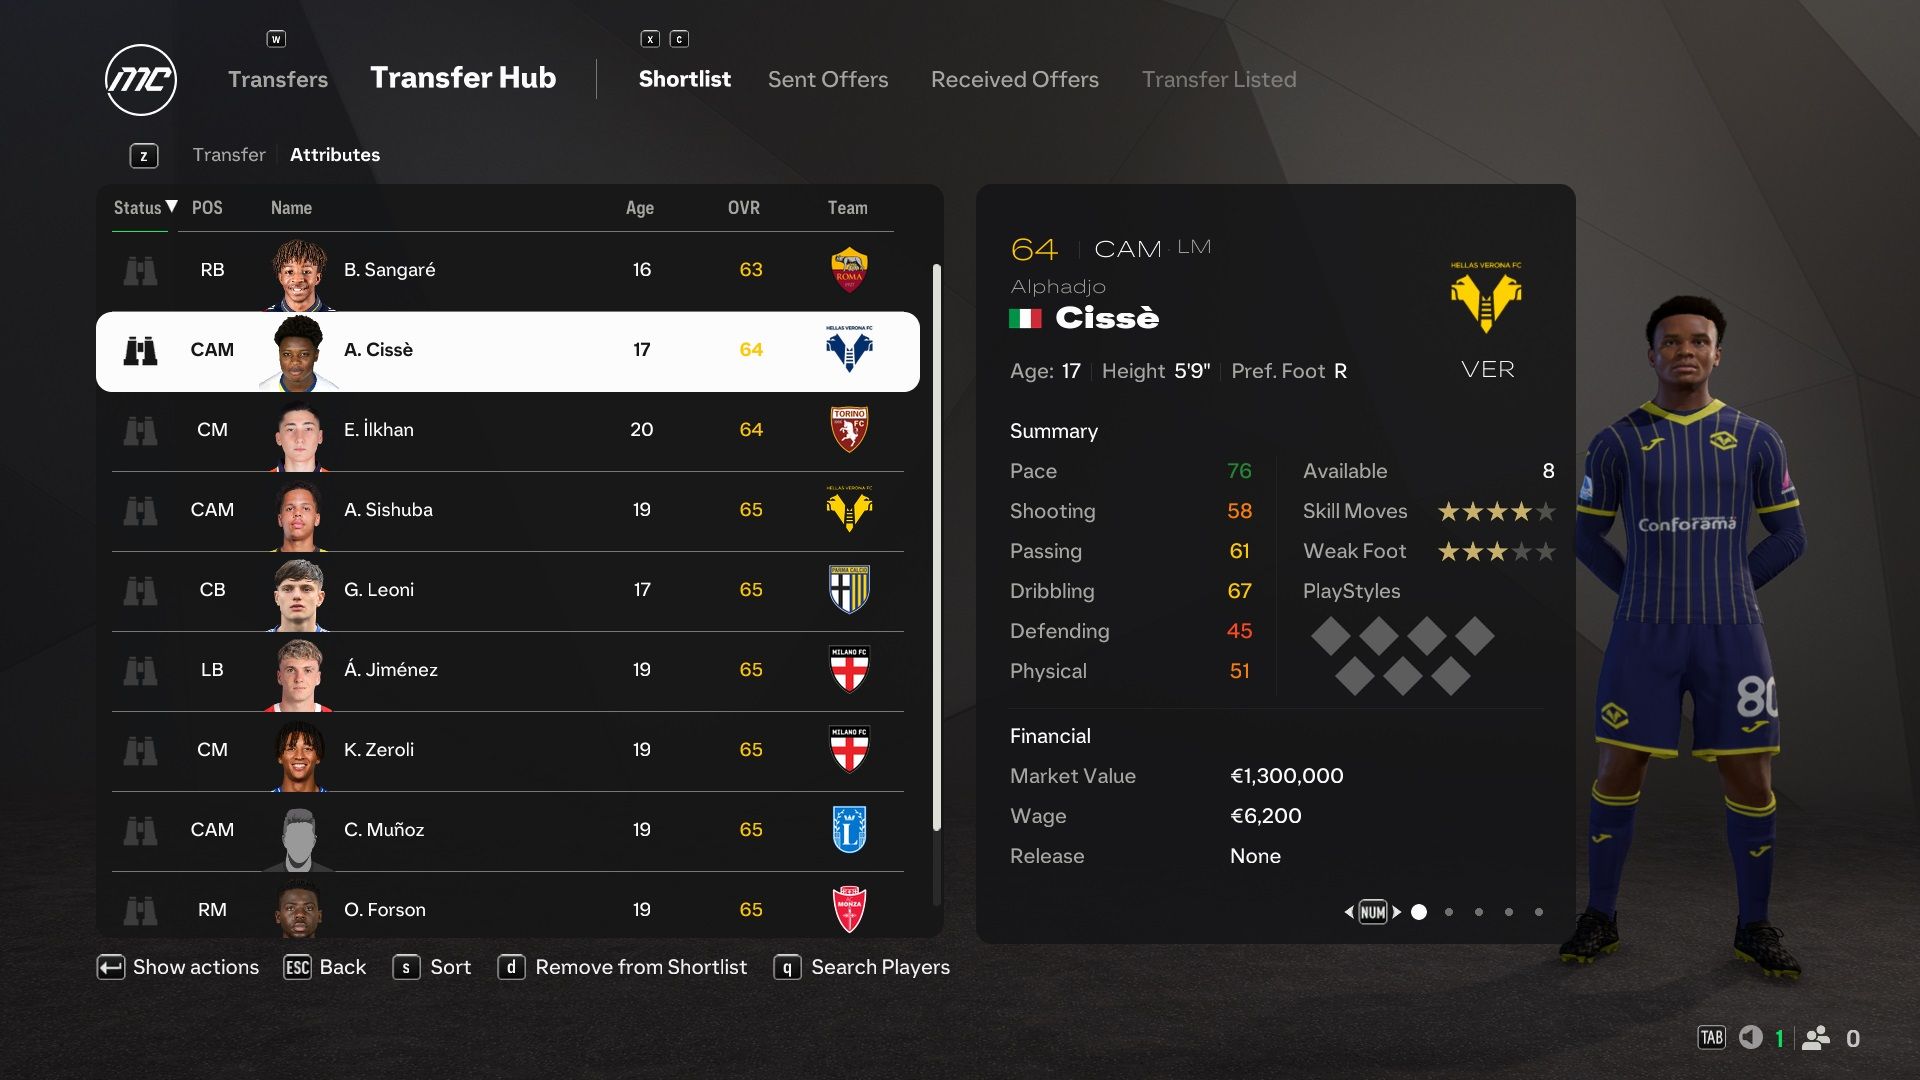Expand the PlayStyles section for Cissè
This screenshot has width=1920, height=1080.
point(1350,589)
